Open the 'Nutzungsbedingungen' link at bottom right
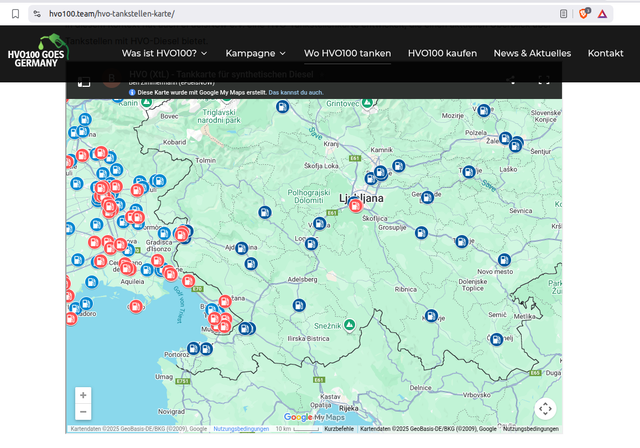 [x=531, y=429]
